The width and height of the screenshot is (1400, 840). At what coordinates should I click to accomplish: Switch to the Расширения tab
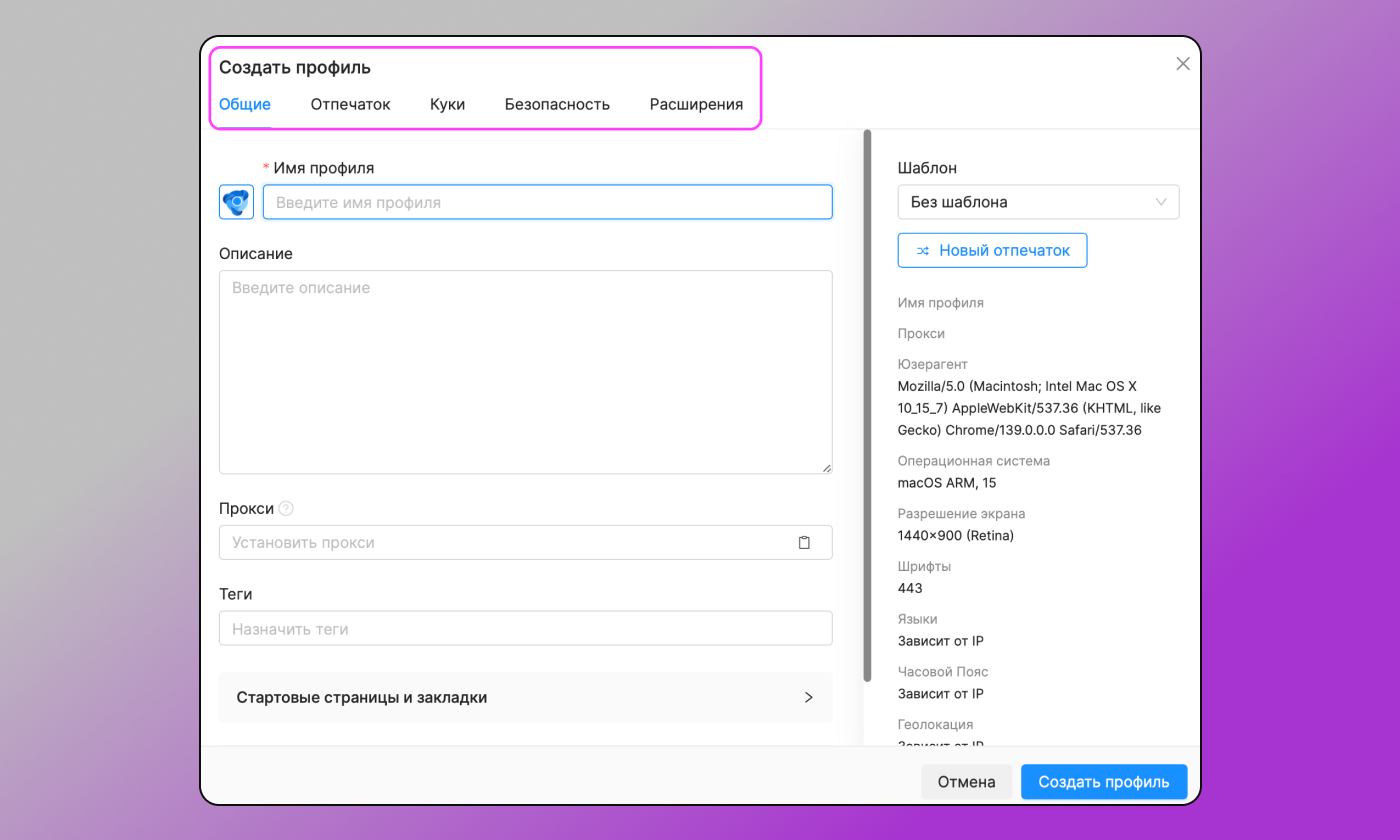click(x=696, y=104)
